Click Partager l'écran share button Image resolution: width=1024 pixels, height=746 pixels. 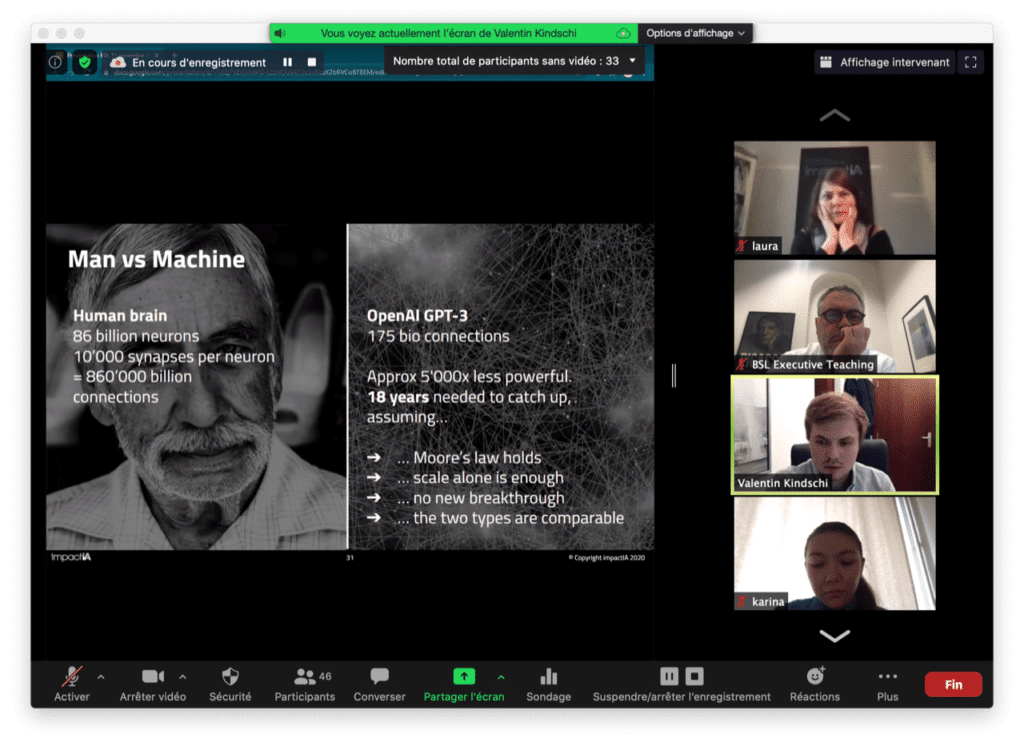[464, 677]
